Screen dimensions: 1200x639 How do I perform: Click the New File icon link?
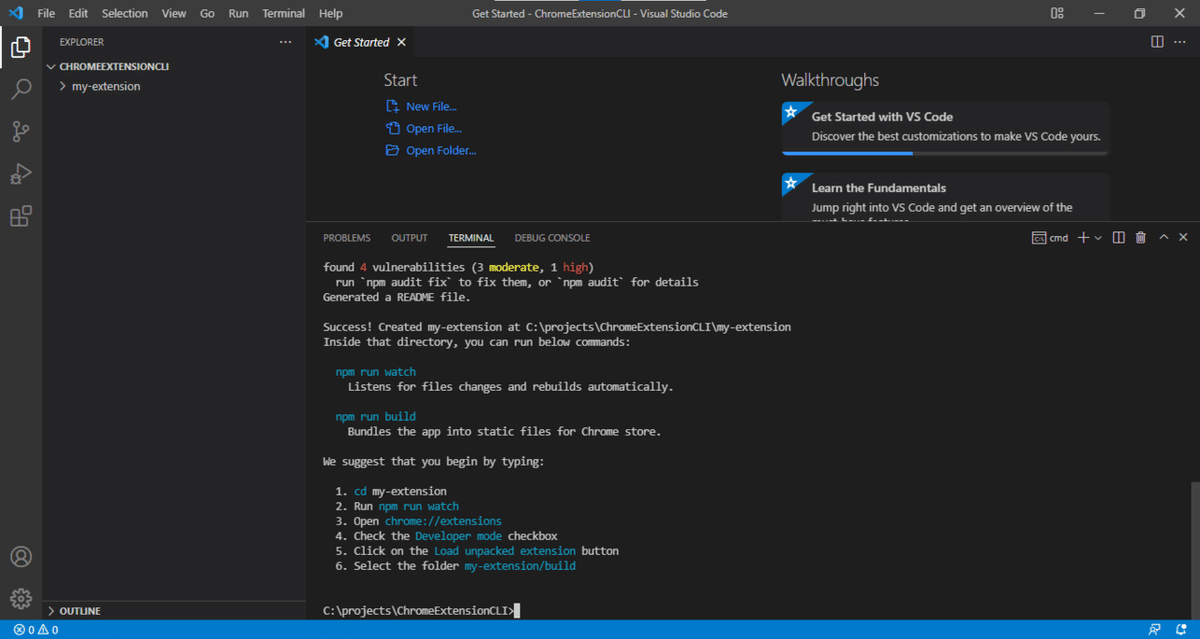click(x=421, y=106)
